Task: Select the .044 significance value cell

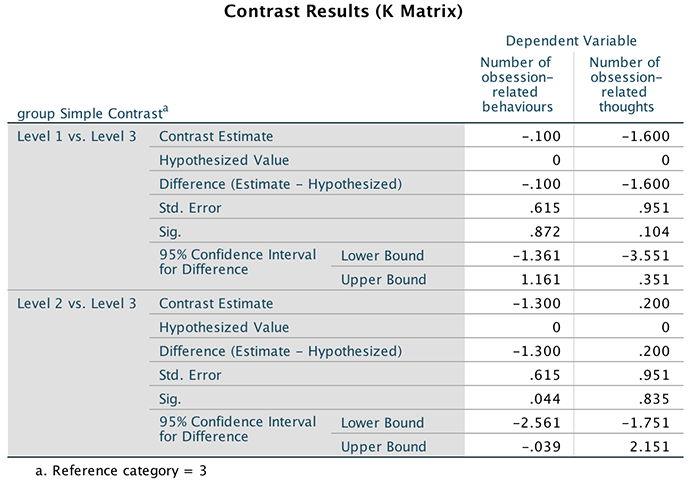Action: pyautogui.click(x=546, y=399)
